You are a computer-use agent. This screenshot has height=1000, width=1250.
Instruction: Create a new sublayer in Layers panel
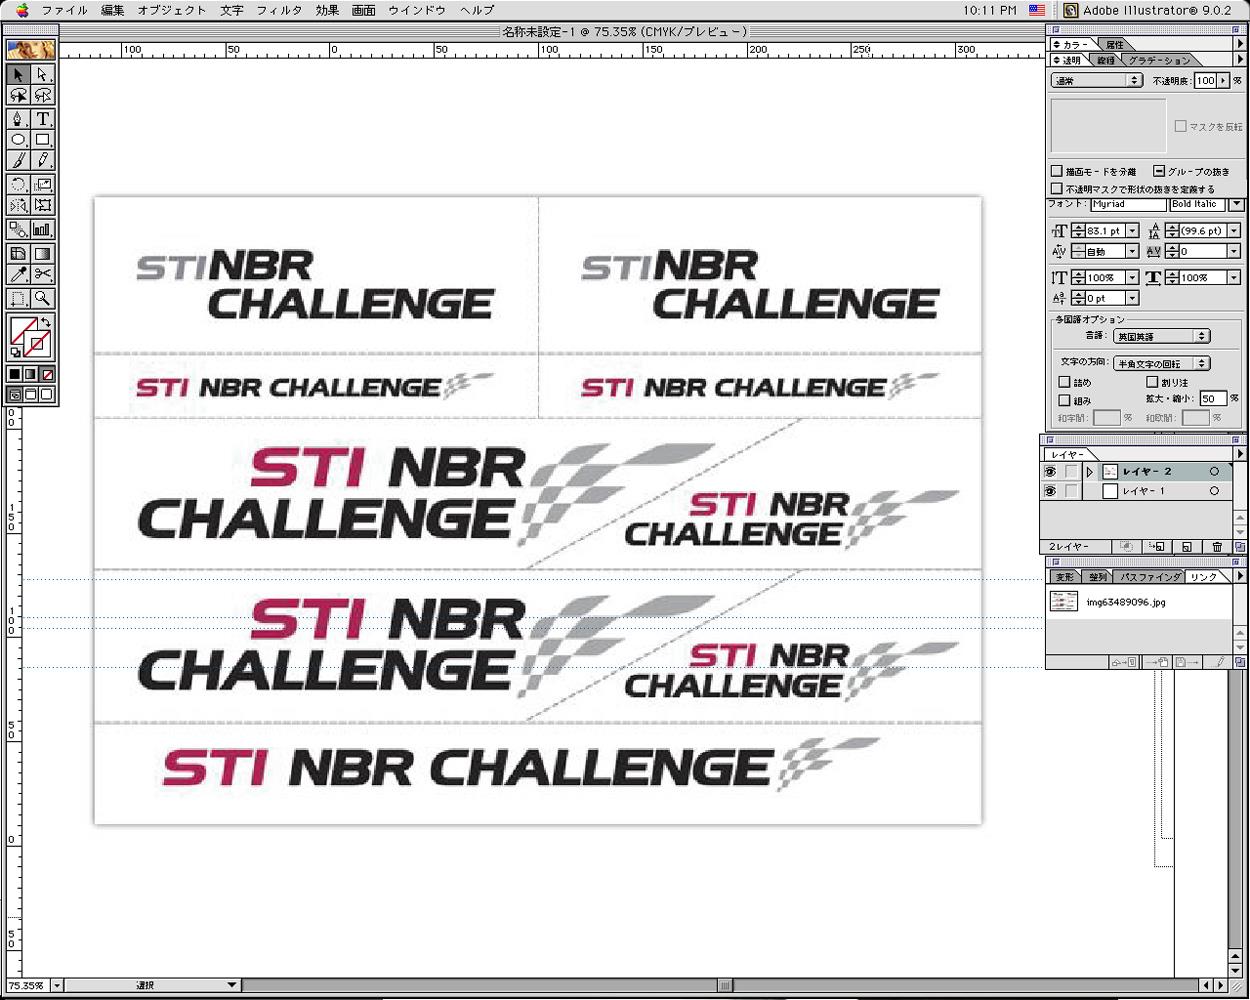pyautogui.click(x=1157, y=547)
